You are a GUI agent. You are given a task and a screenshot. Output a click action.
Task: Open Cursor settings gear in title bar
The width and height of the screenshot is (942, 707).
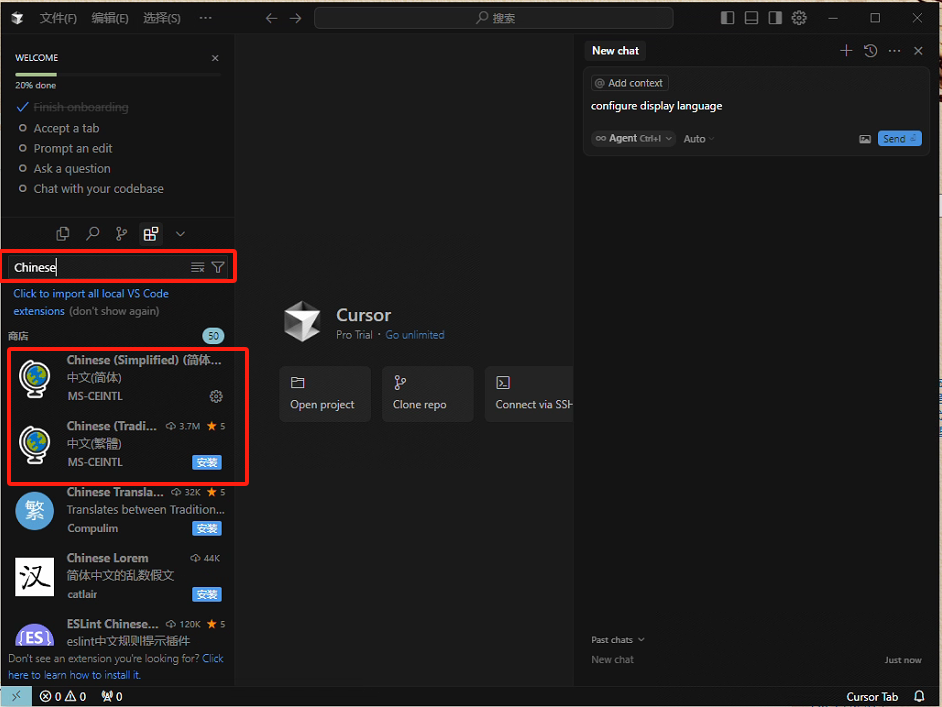[799, 18]
